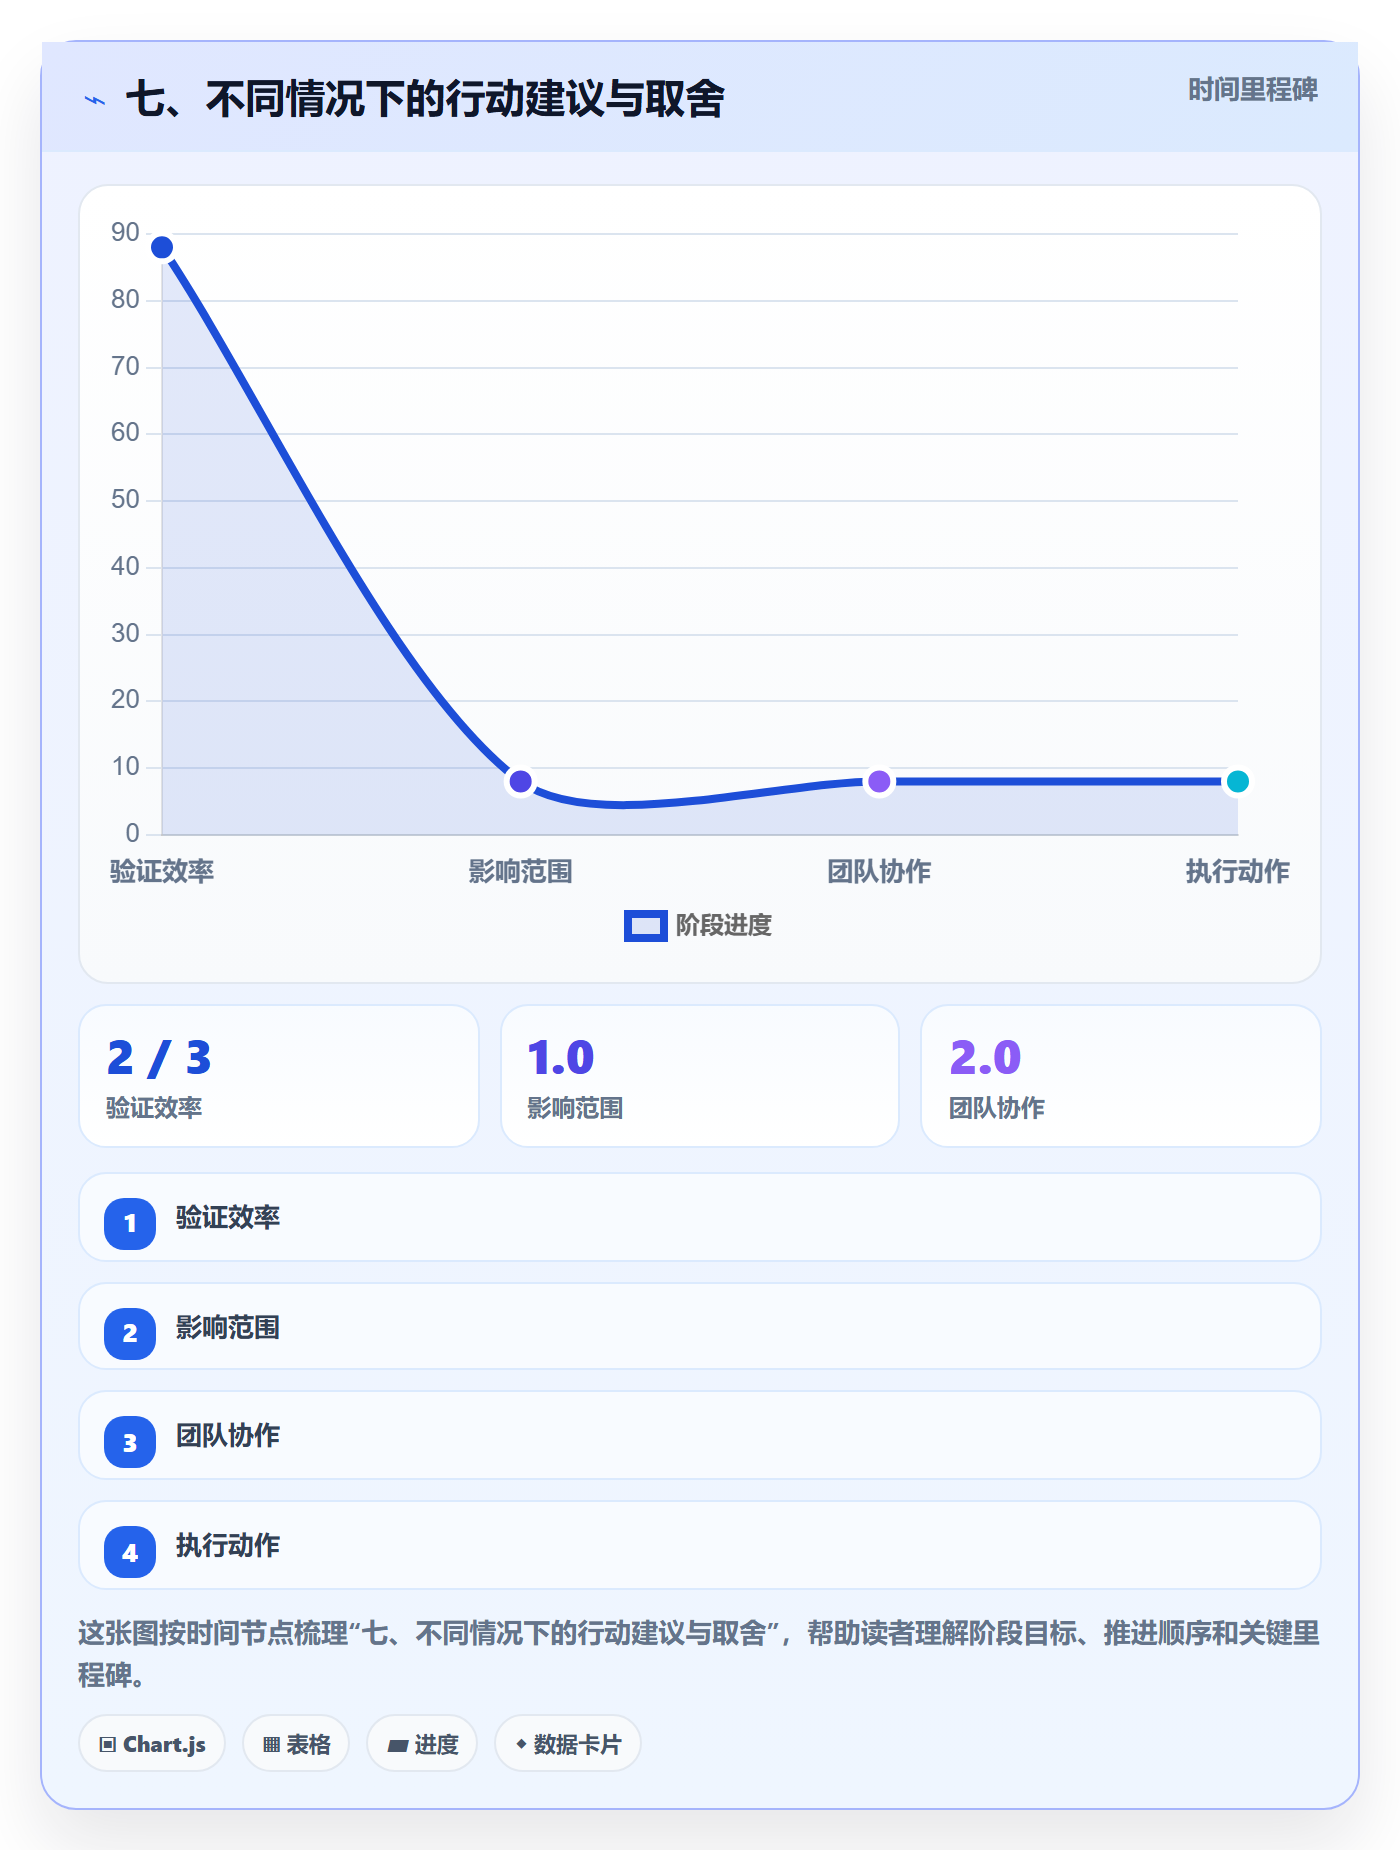Open the 影响范围 step row

point(700,1326)
